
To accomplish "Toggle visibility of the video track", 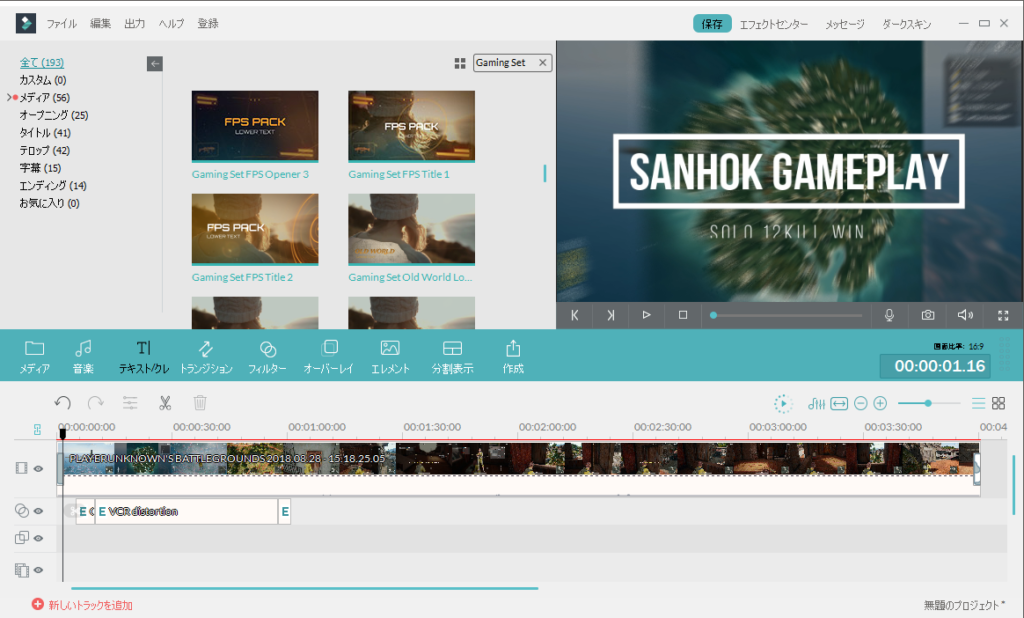I will pyautogui.click(x=39, y=468).
